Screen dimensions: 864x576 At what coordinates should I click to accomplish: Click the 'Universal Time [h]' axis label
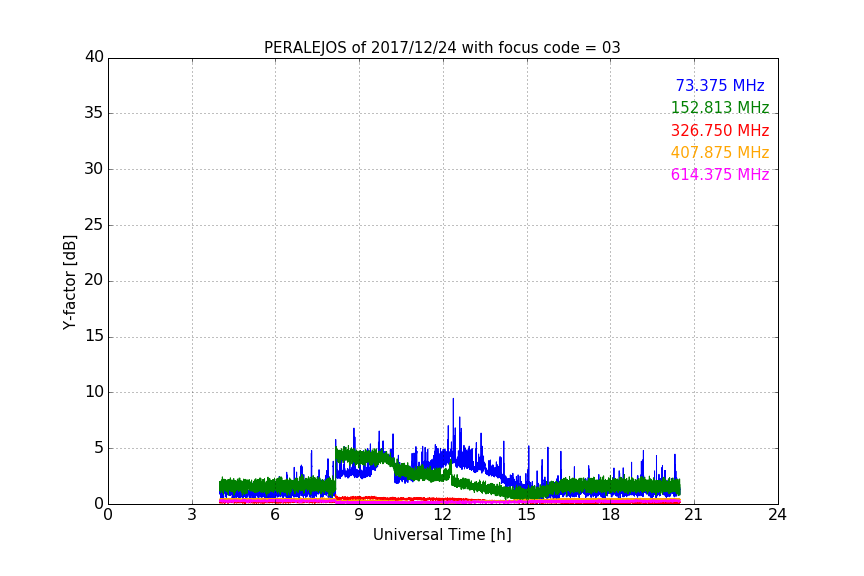tap(442, 535)
